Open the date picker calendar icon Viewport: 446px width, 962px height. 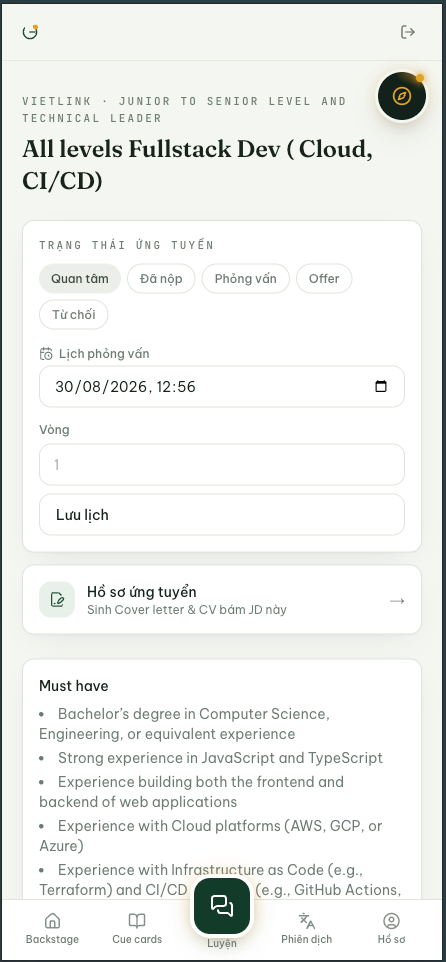tap(381, 387)
